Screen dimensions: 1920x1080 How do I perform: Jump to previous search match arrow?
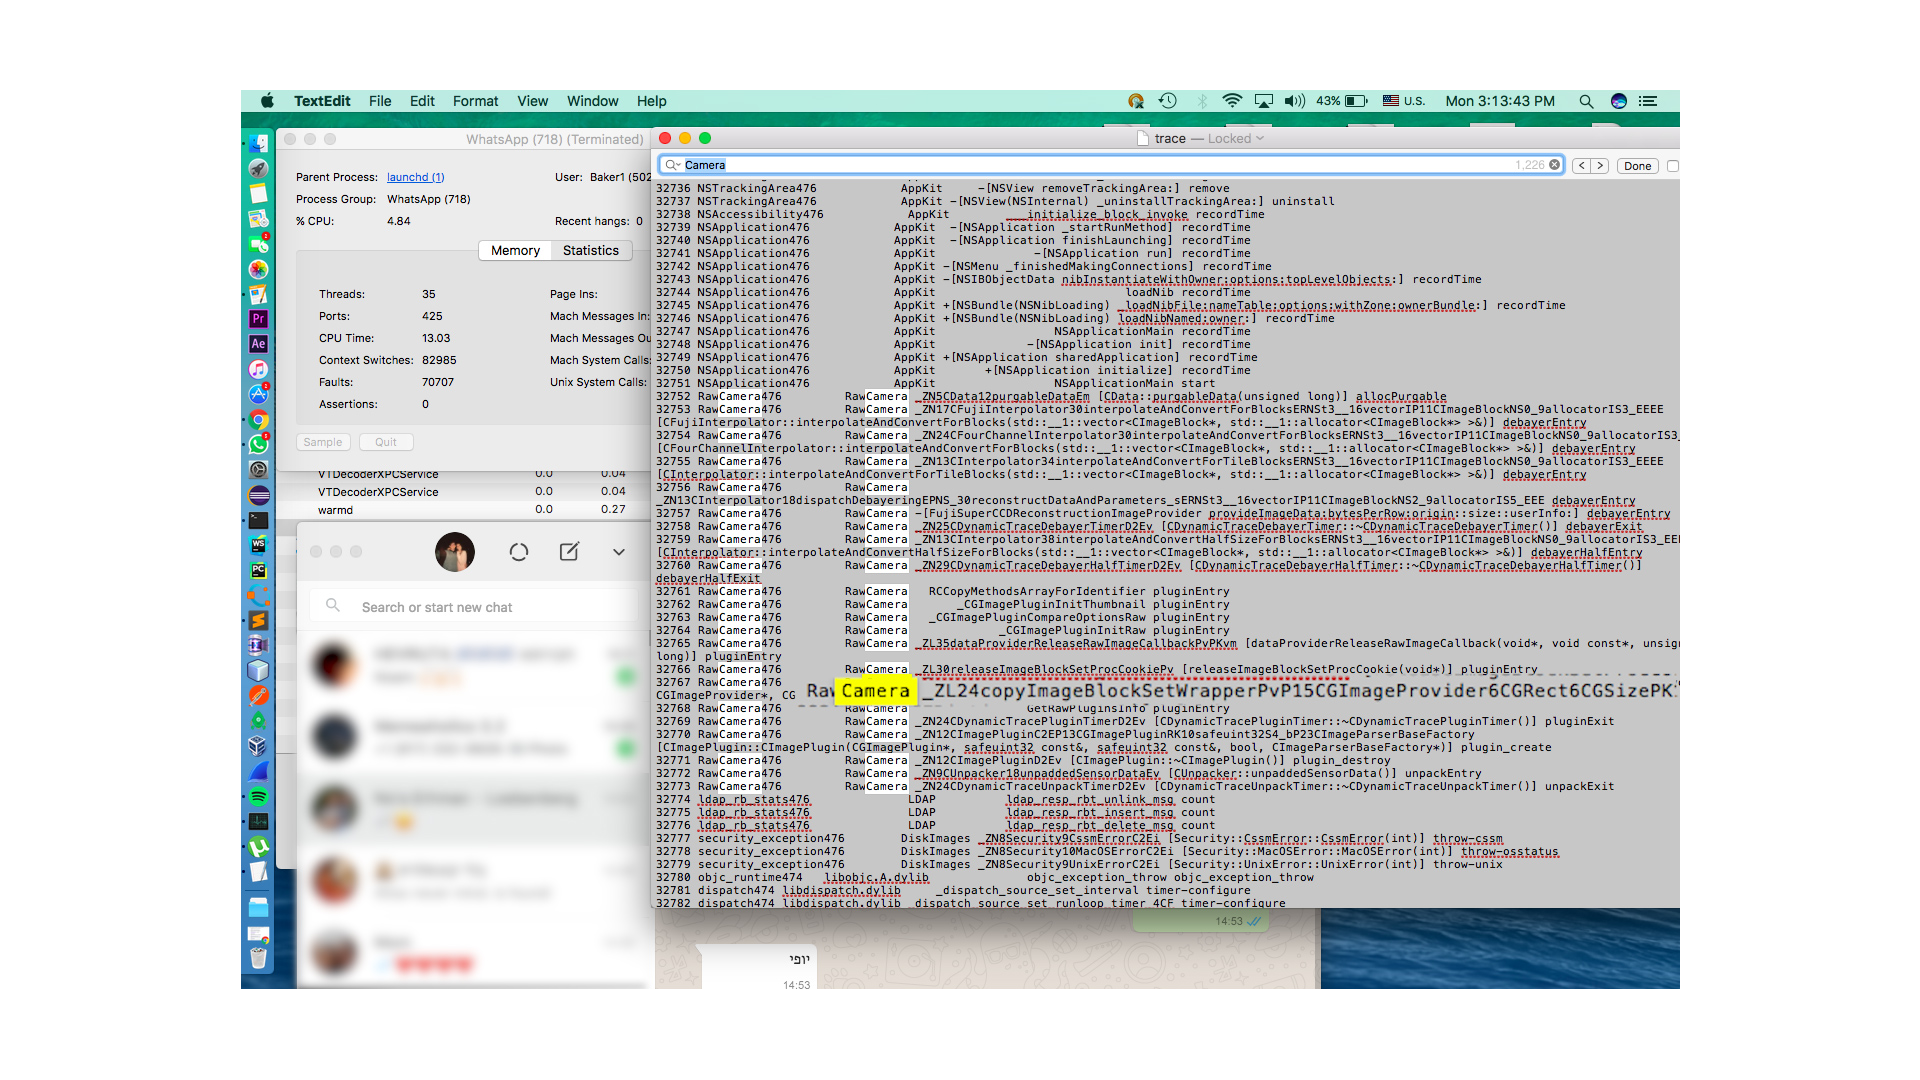(x=1581, y=166)
